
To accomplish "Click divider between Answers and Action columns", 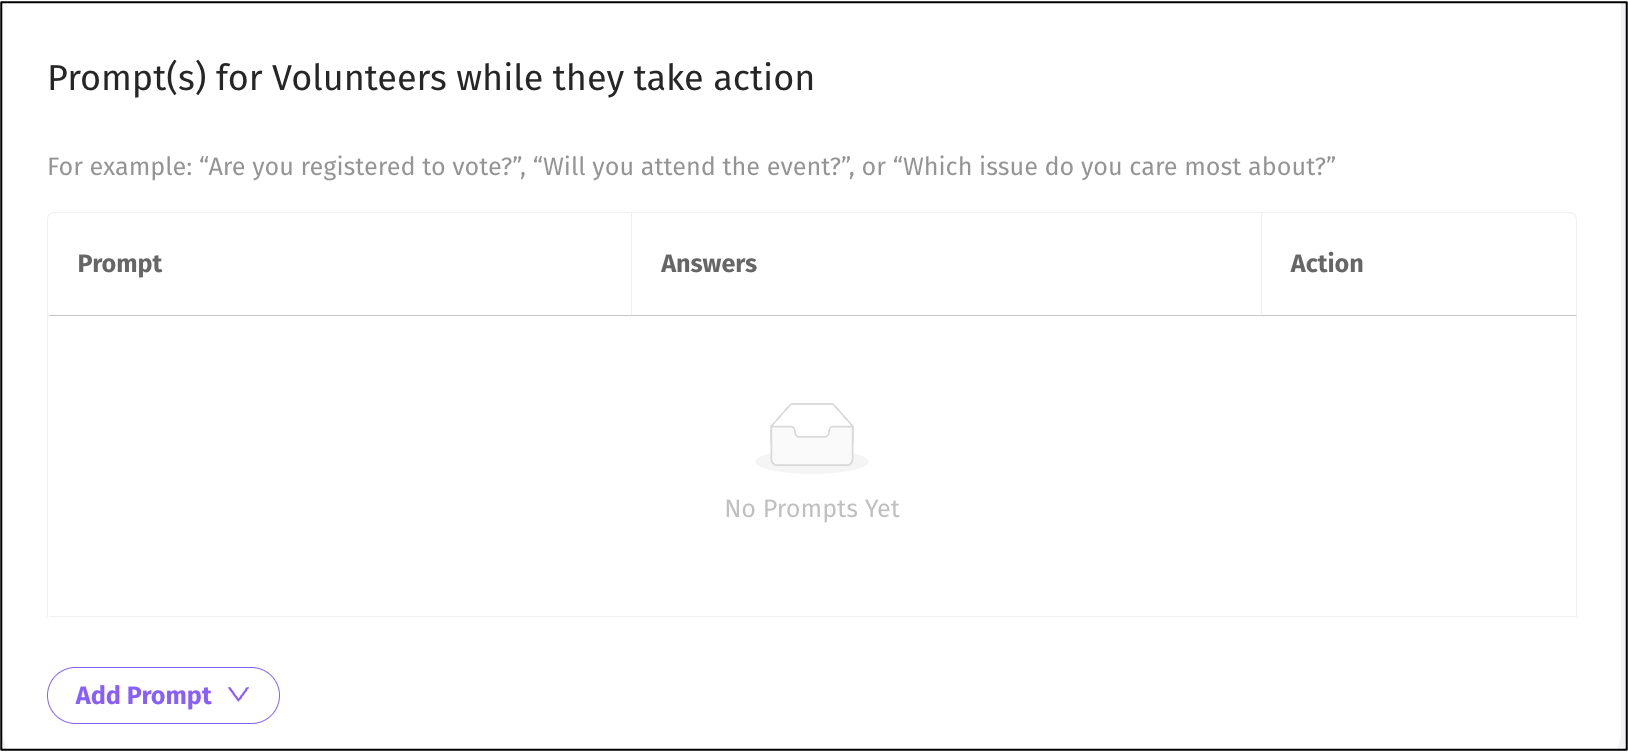I will (1261, 264).
